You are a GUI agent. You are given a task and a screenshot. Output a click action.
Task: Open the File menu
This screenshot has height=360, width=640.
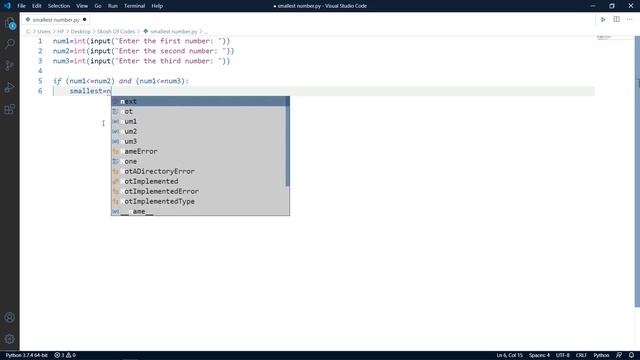click(x=21, y=6)
